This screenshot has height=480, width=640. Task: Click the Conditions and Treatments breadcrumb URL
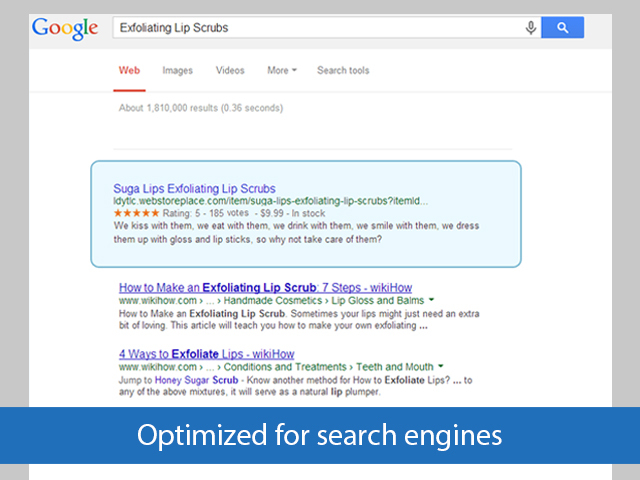pos(285,367)
